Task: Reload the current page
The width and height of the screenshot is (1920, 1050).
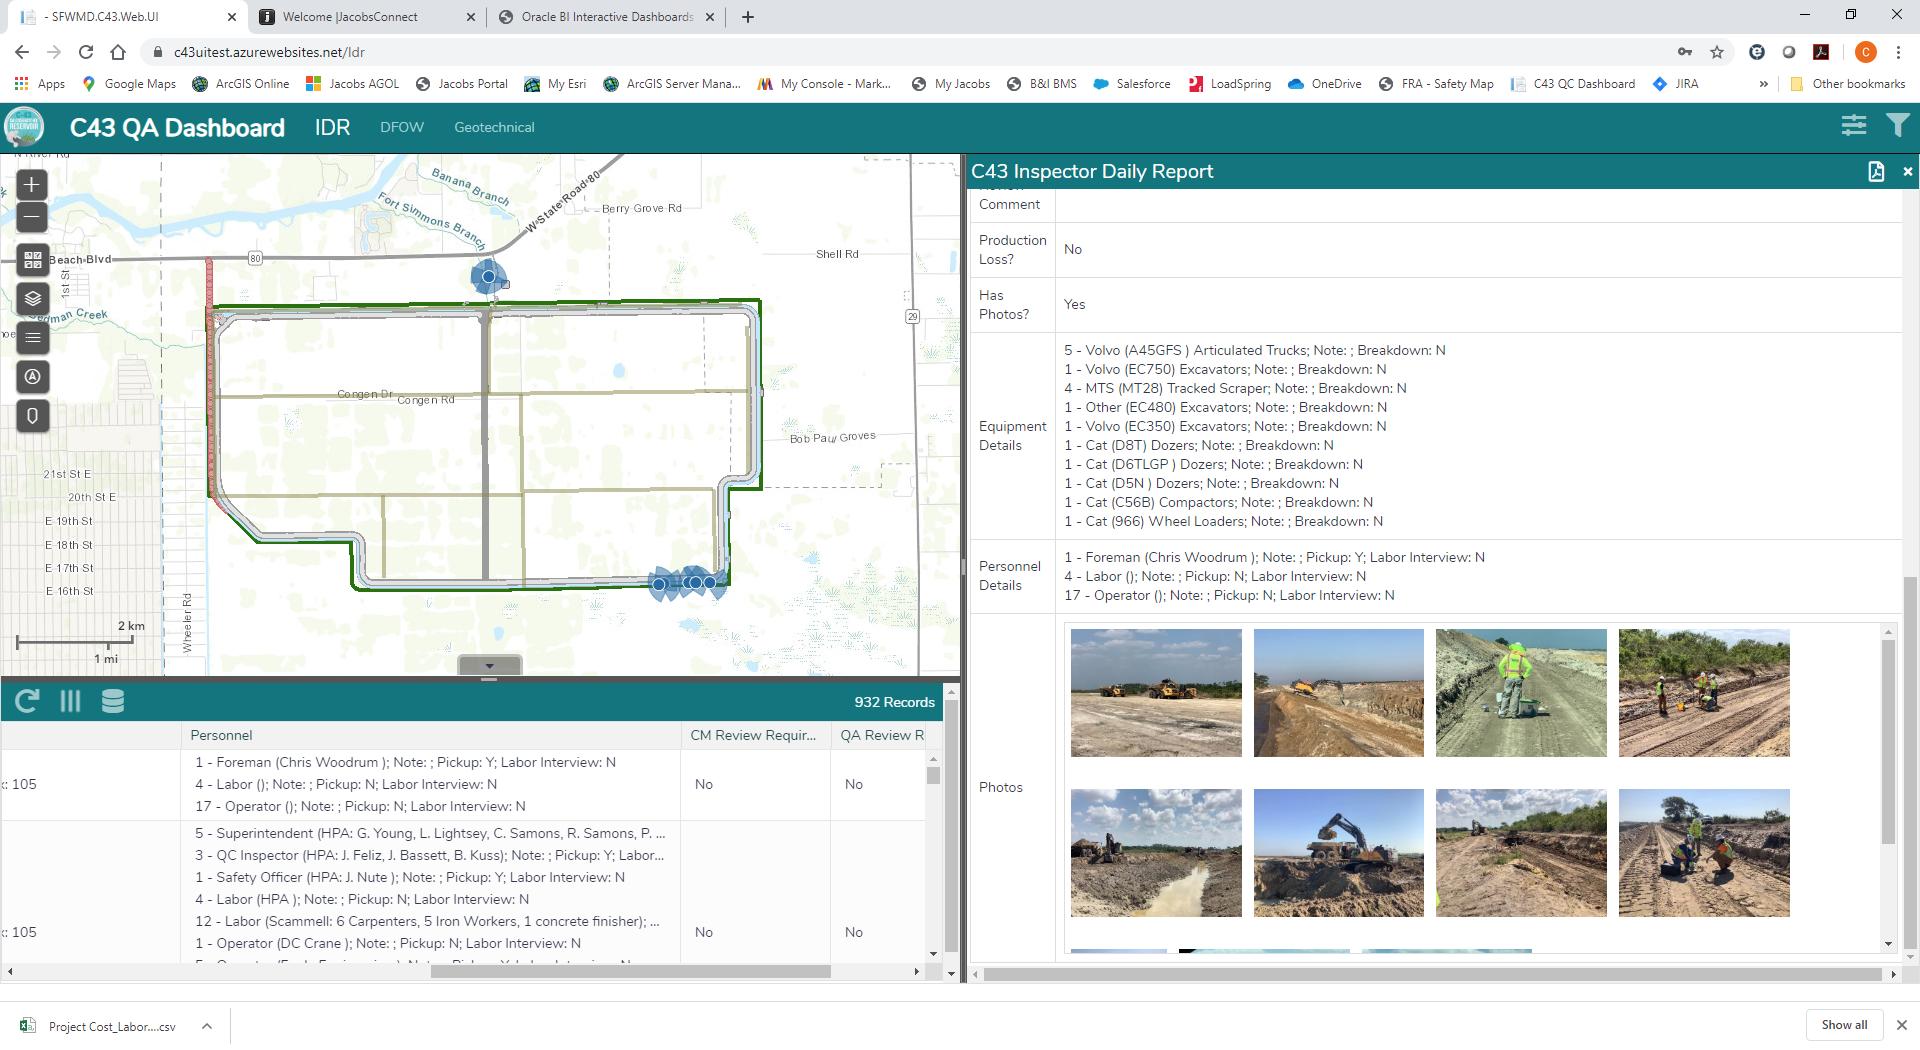Action: point(86,52)
